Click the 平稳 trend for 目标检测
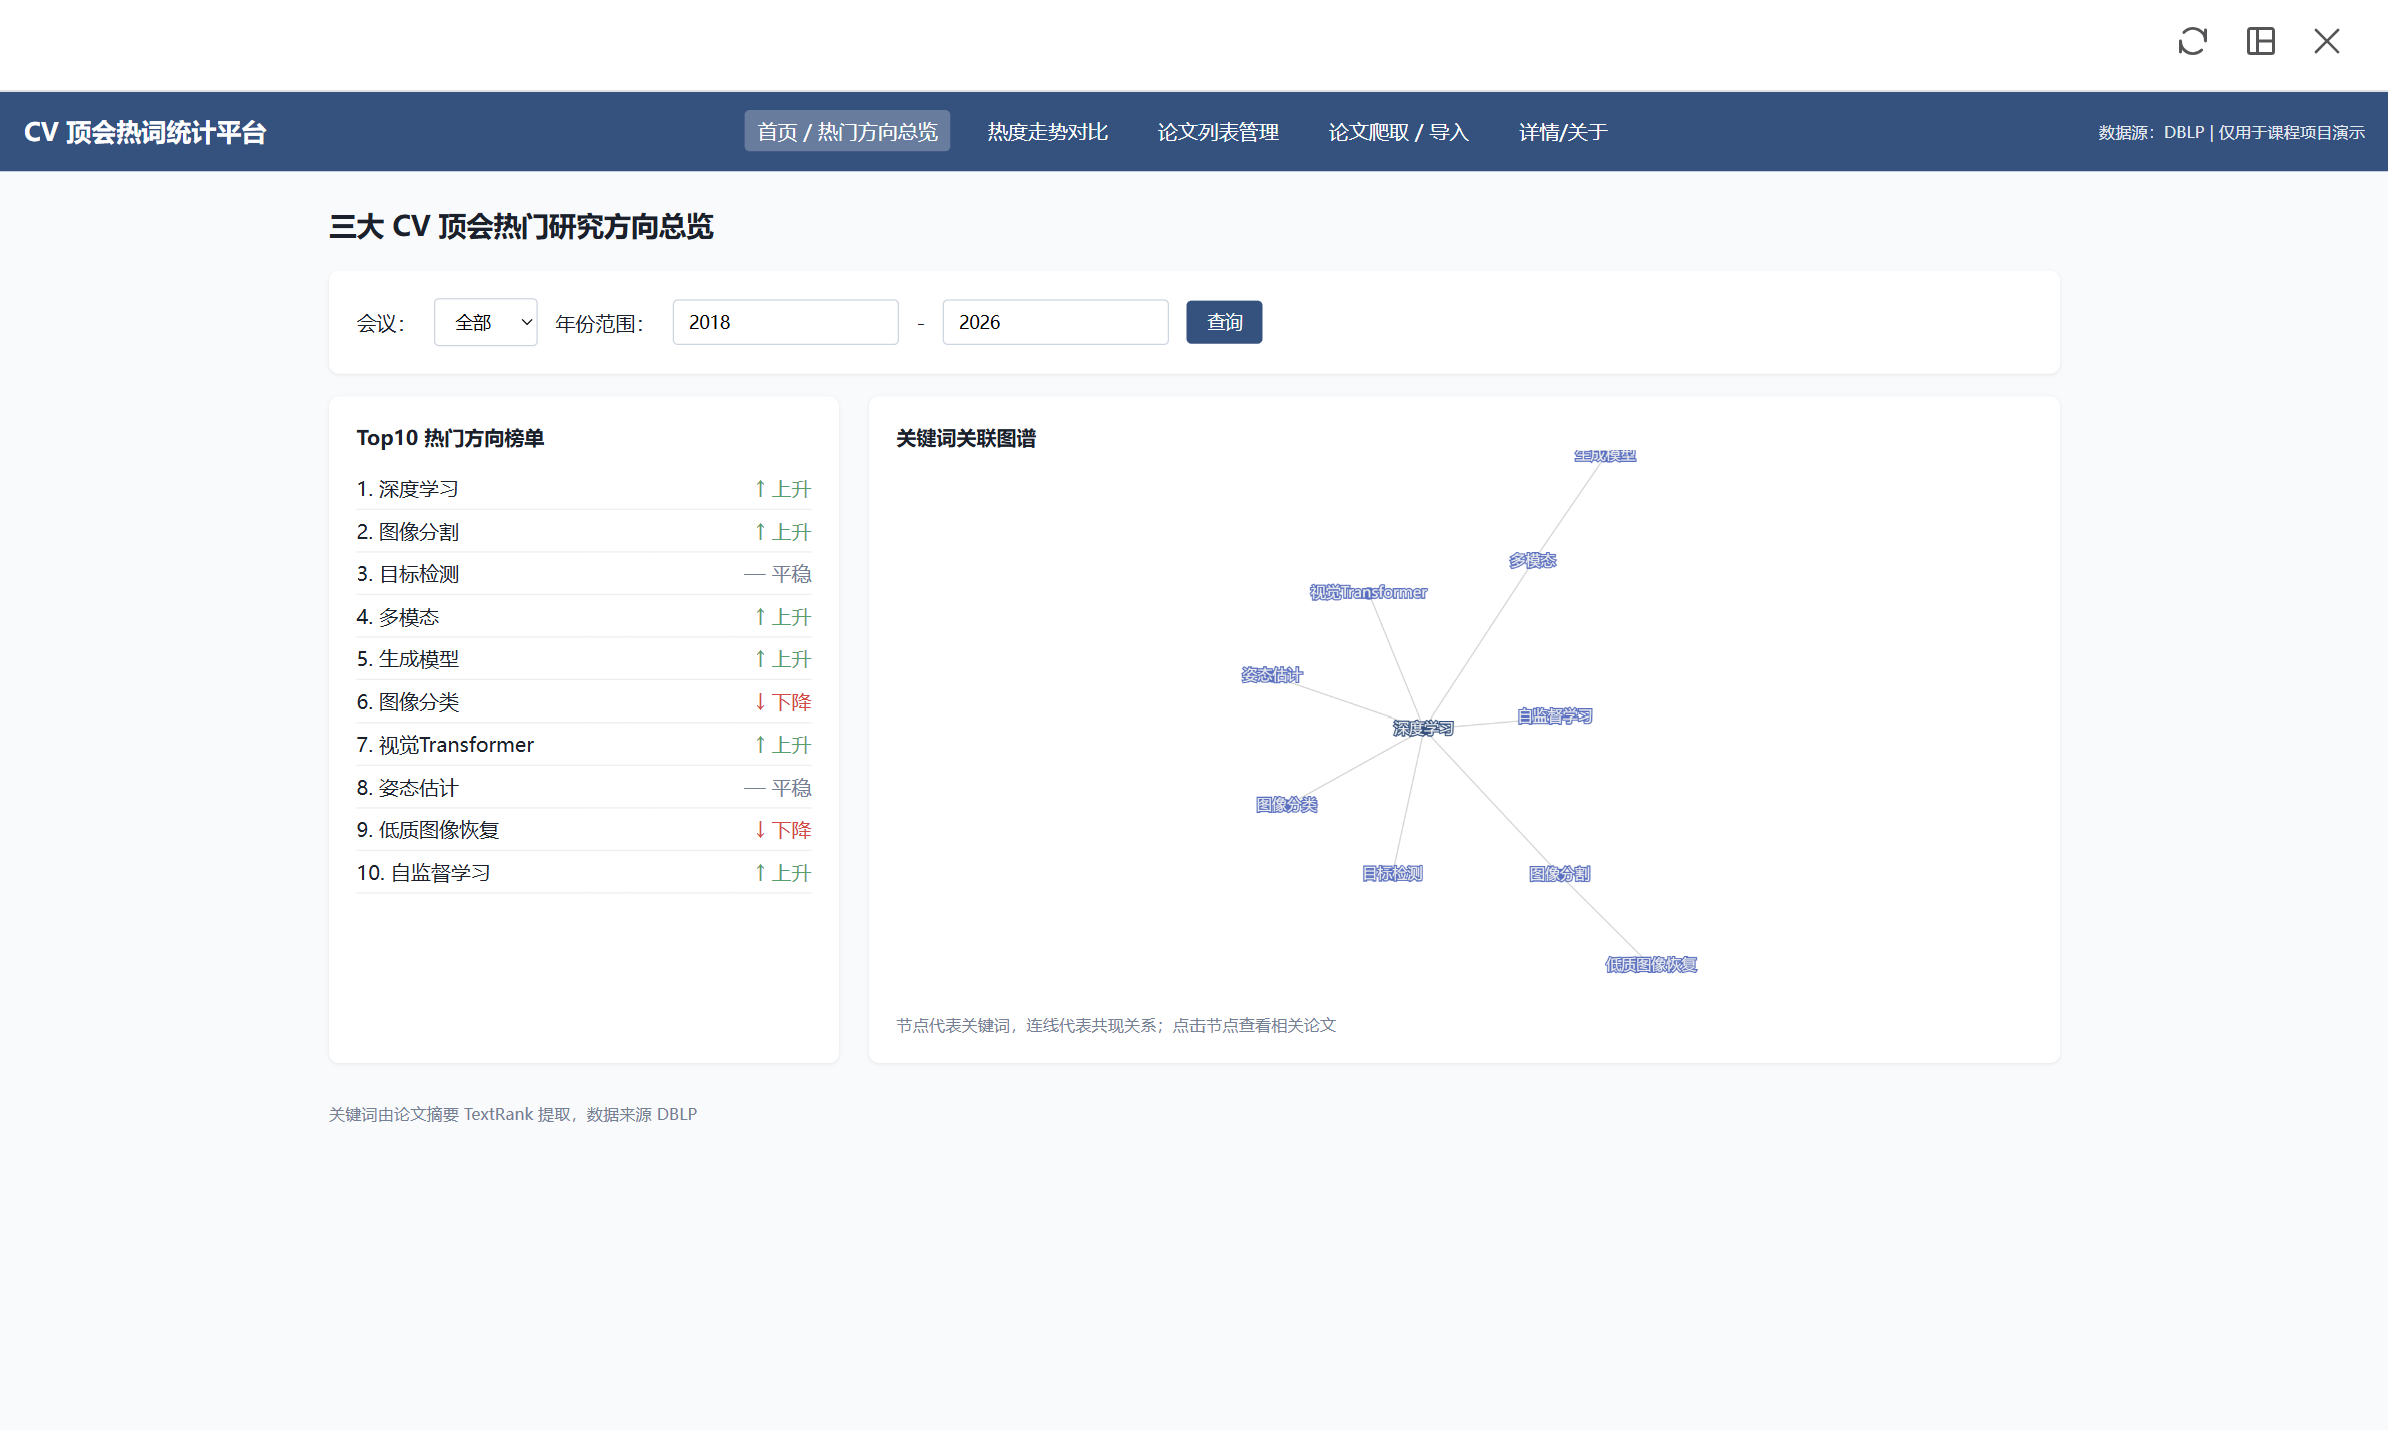 [778, 574]
